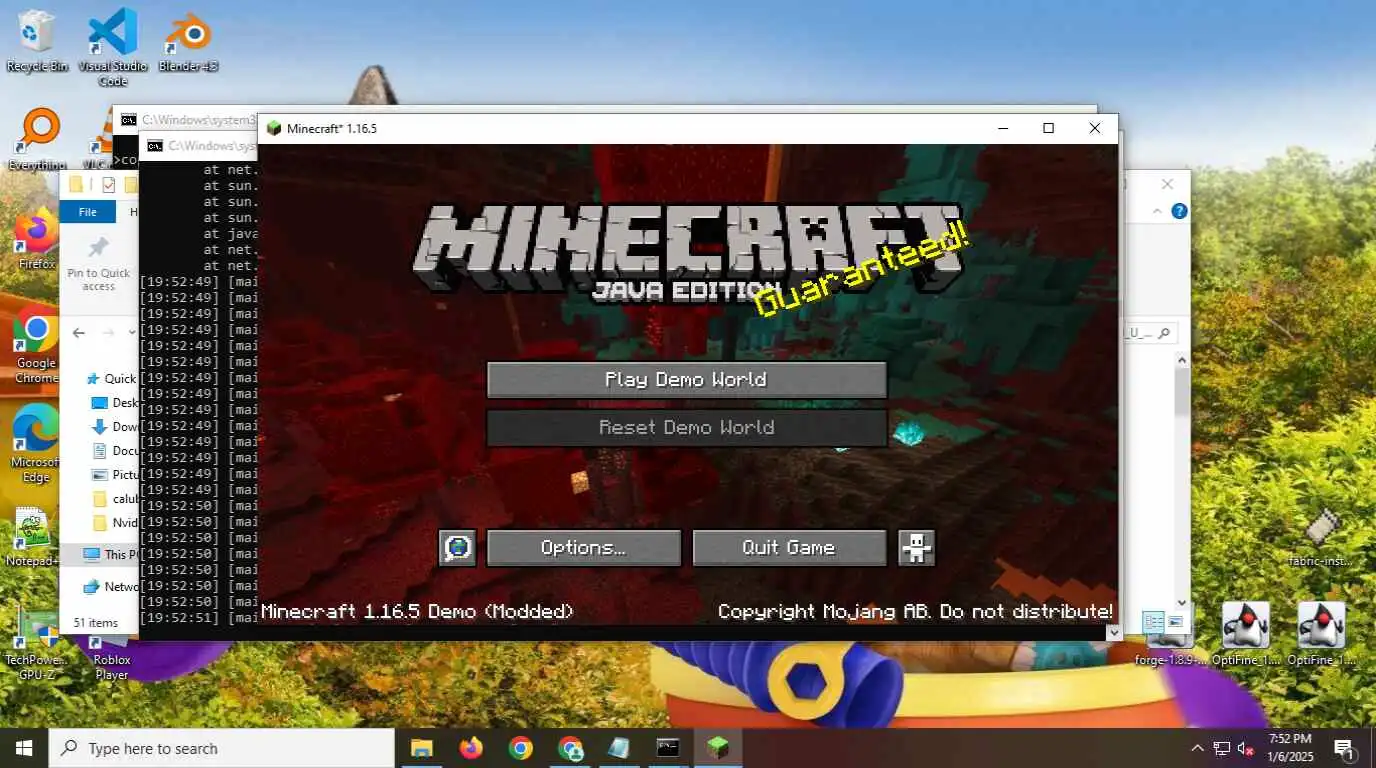The image size is (1376, 768).
Task: Open Firefox from the taskbar
Action: point(471,748)
